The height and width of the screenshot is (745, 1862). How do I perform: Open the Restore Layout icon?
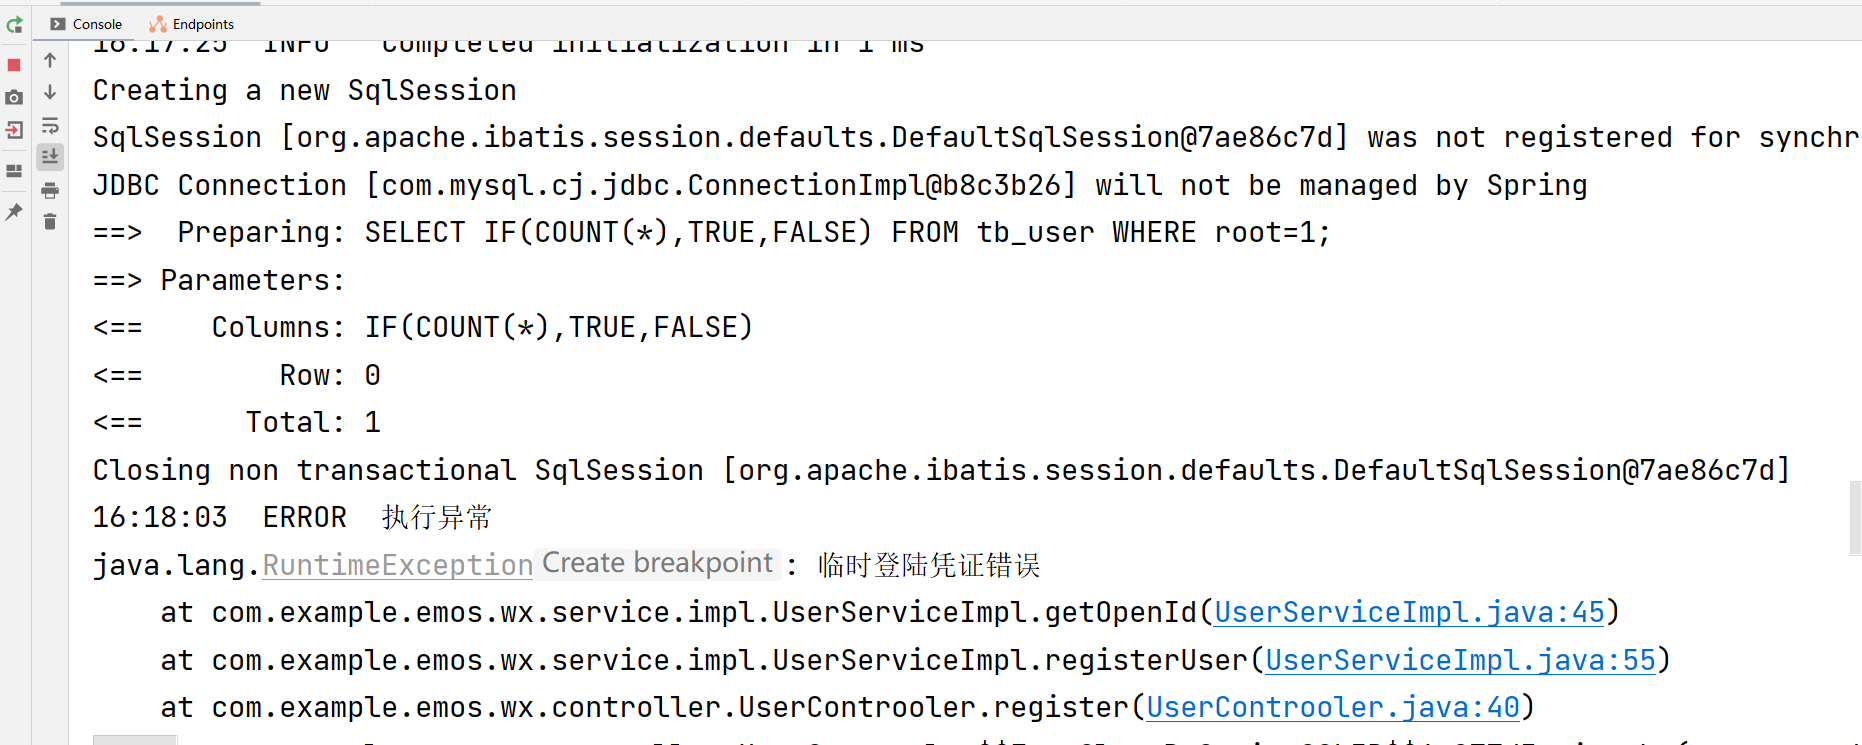tap(14, 171)
